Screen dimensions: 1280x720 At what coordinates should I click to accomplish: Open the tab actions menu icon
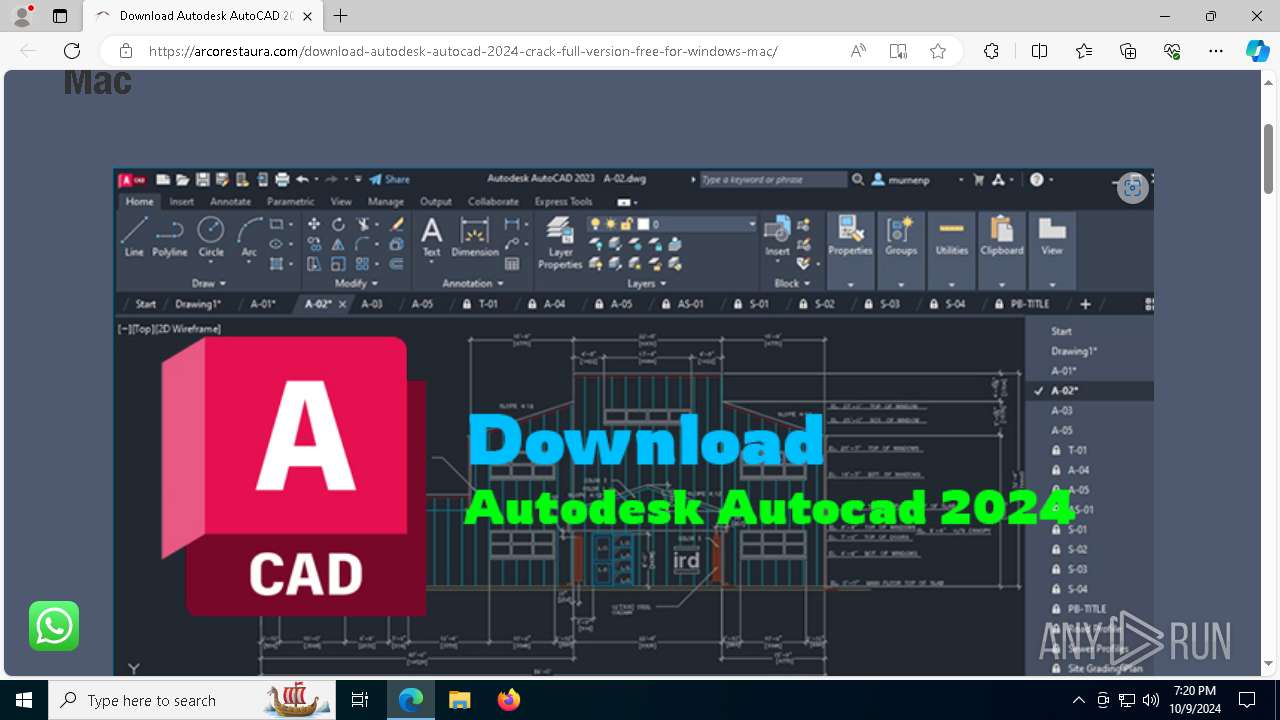[x=60, y=16]
